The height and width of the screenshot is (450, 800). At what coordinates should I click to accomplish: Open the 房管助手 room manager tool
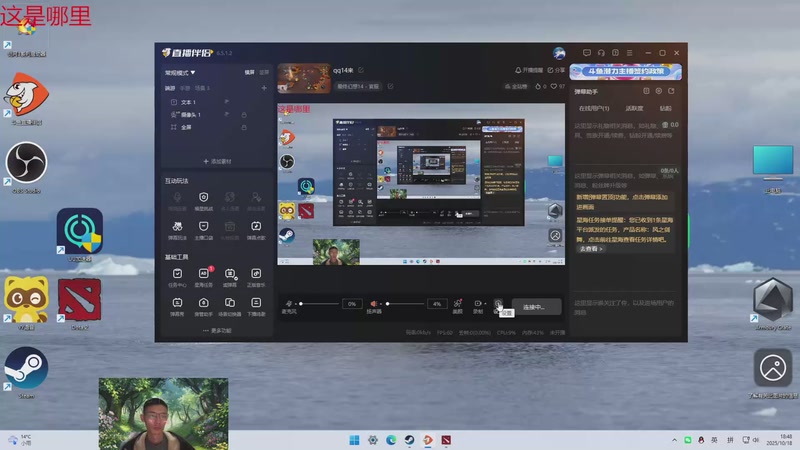204,307
